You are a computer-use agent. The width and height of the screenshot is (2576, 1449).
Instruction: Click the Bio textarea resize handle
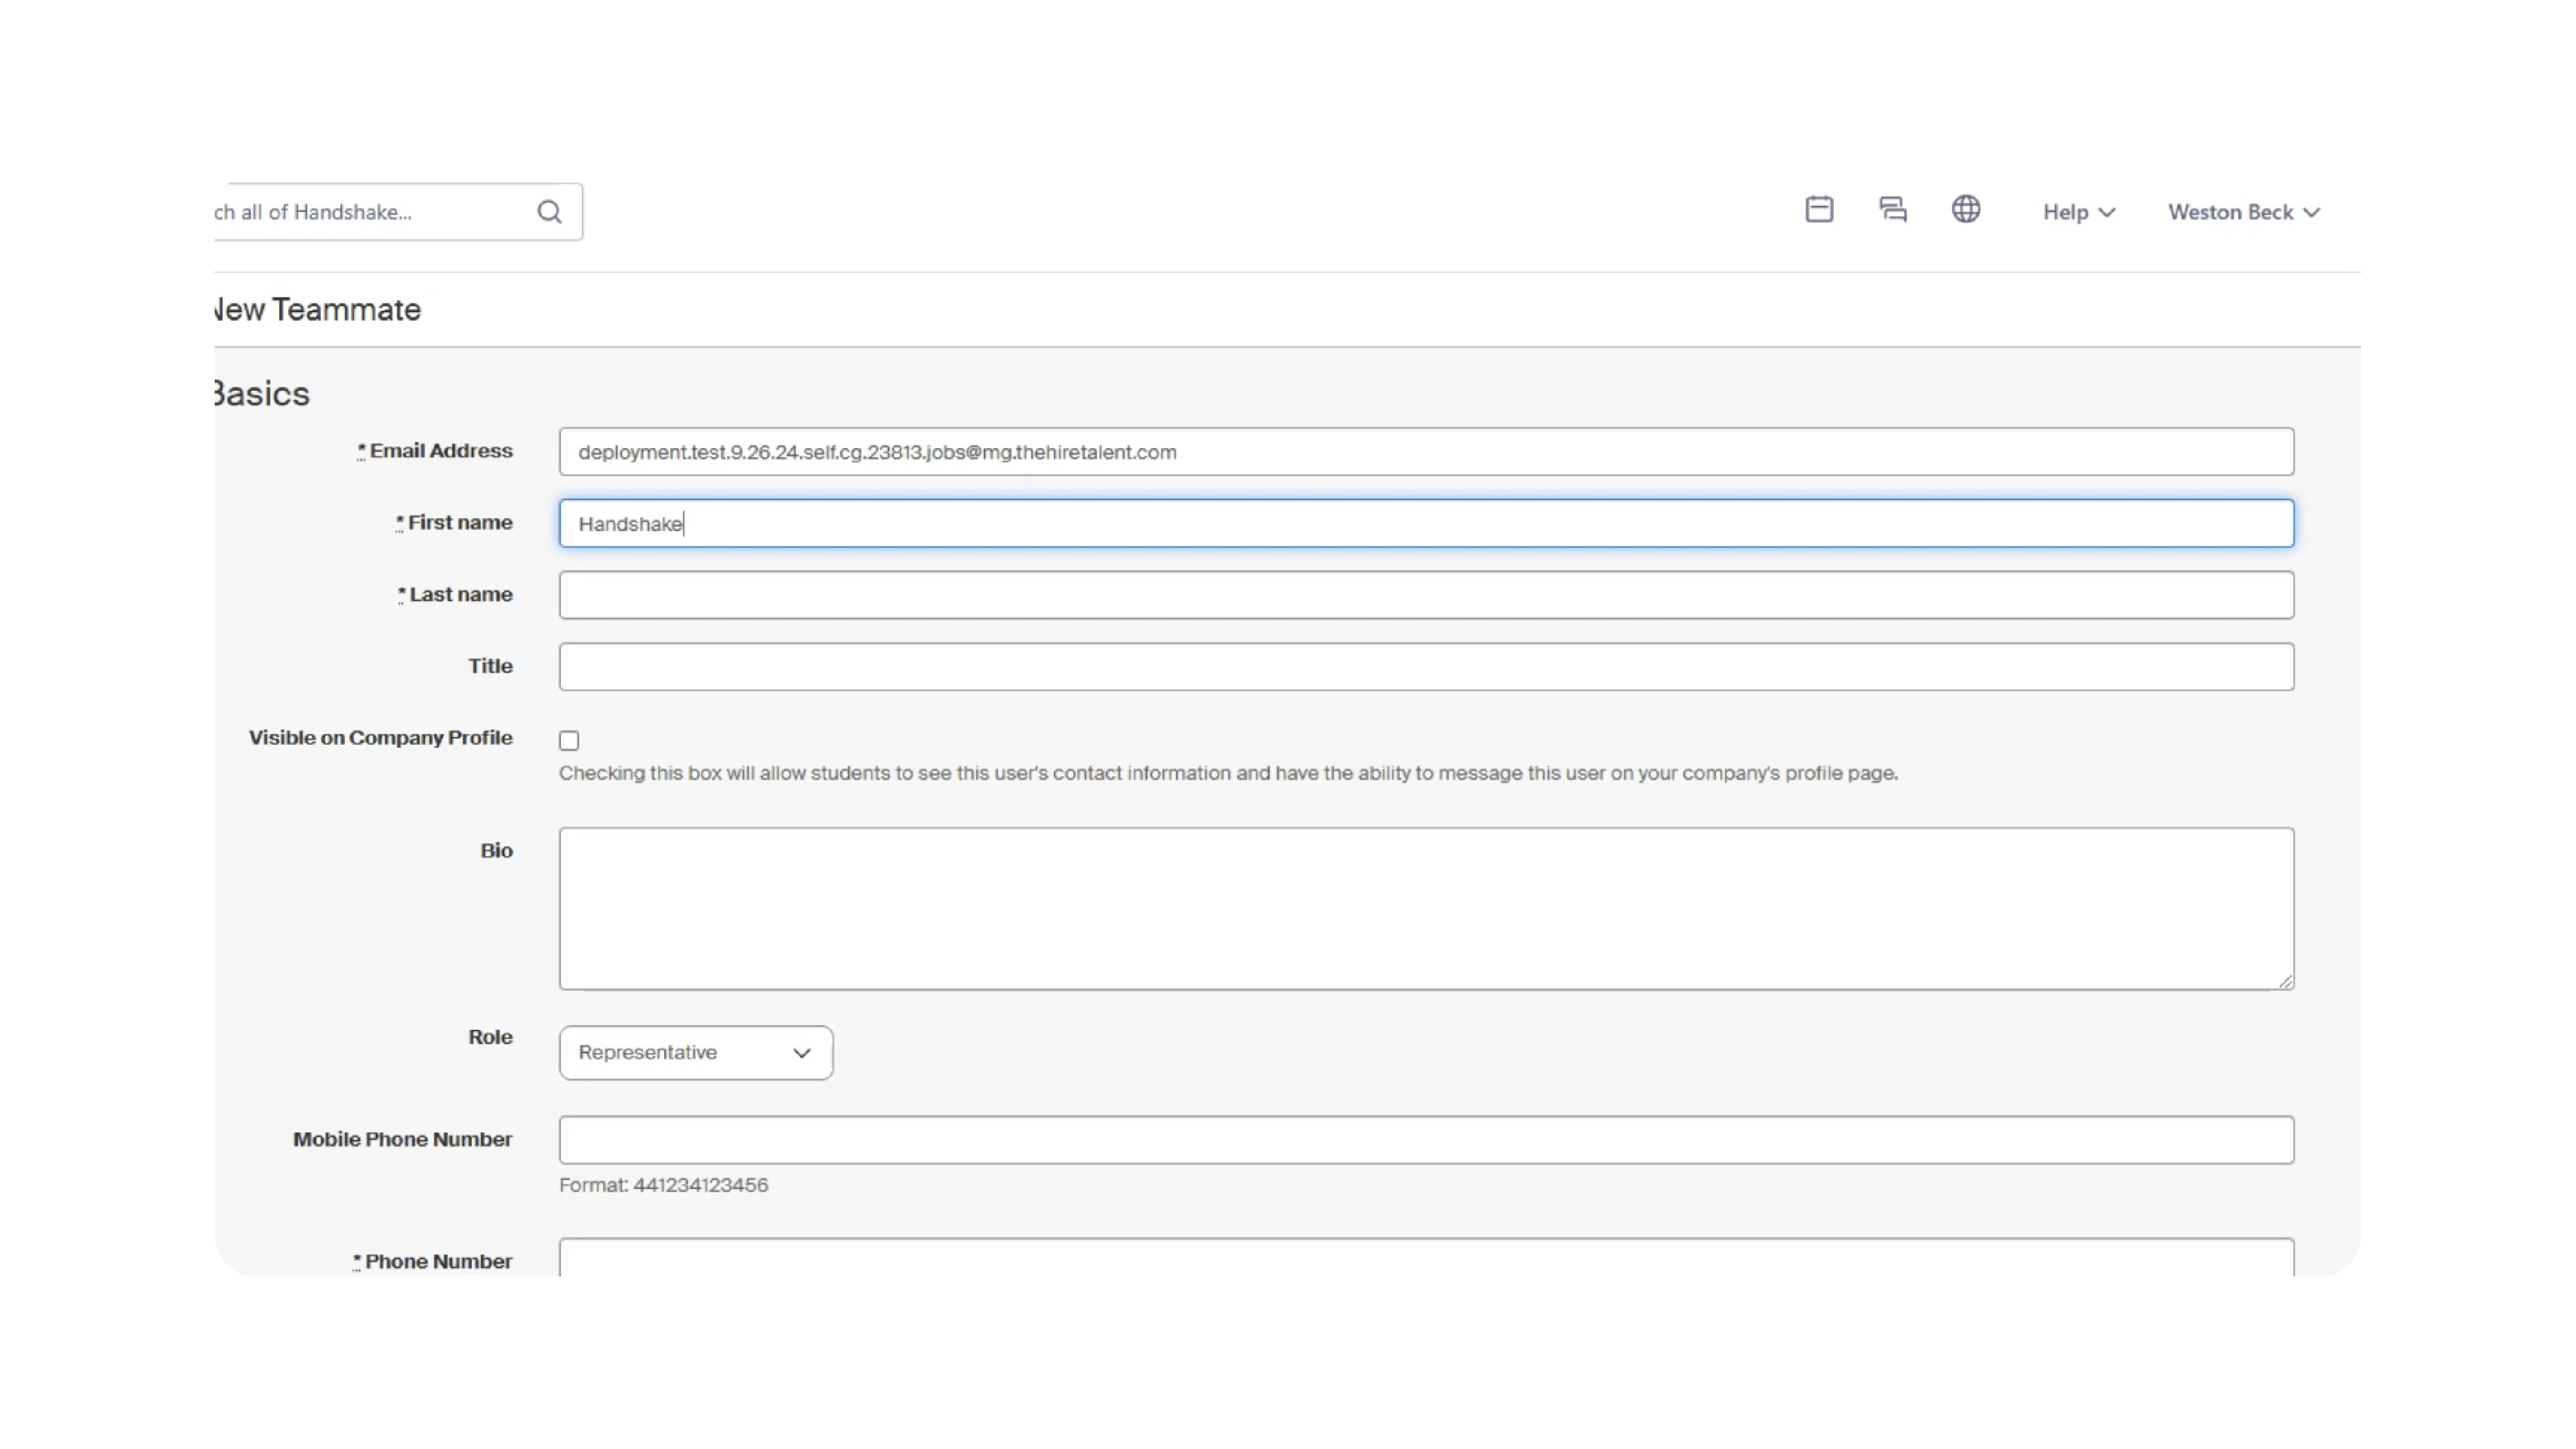point(2285,982)
